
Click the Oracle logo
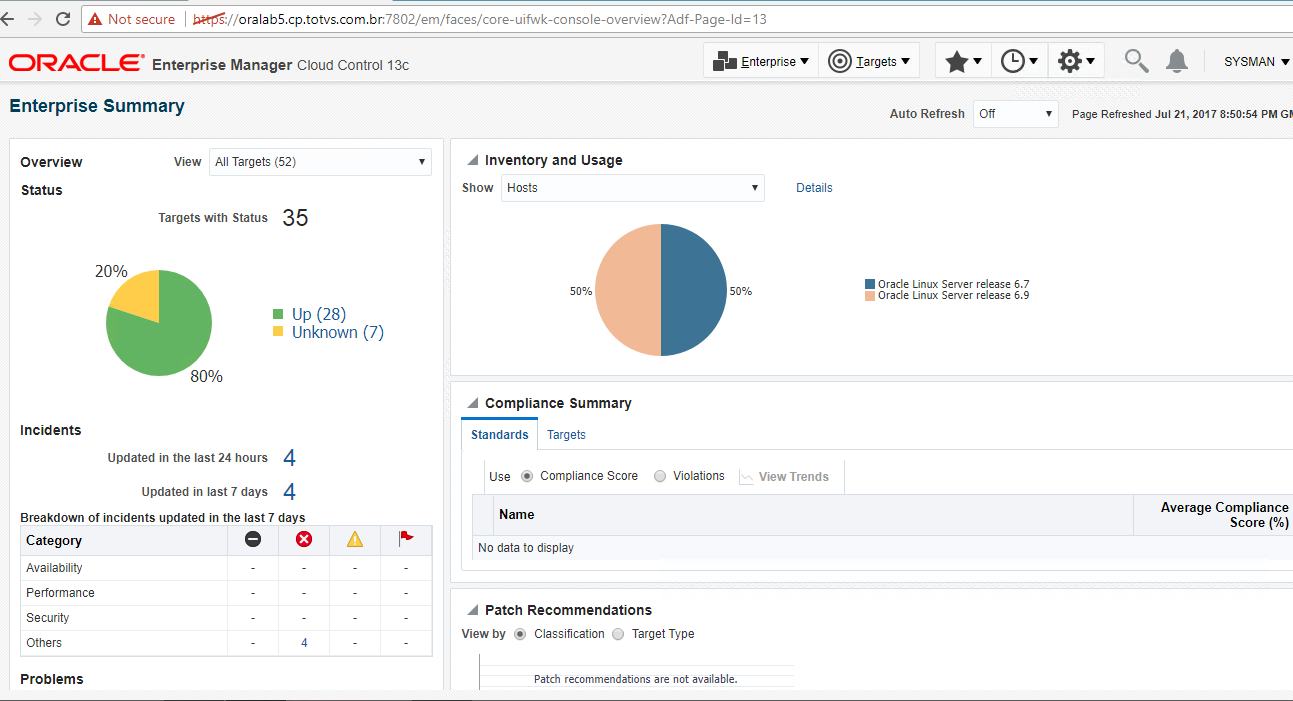pyautogui.click(x=75, y=62)
